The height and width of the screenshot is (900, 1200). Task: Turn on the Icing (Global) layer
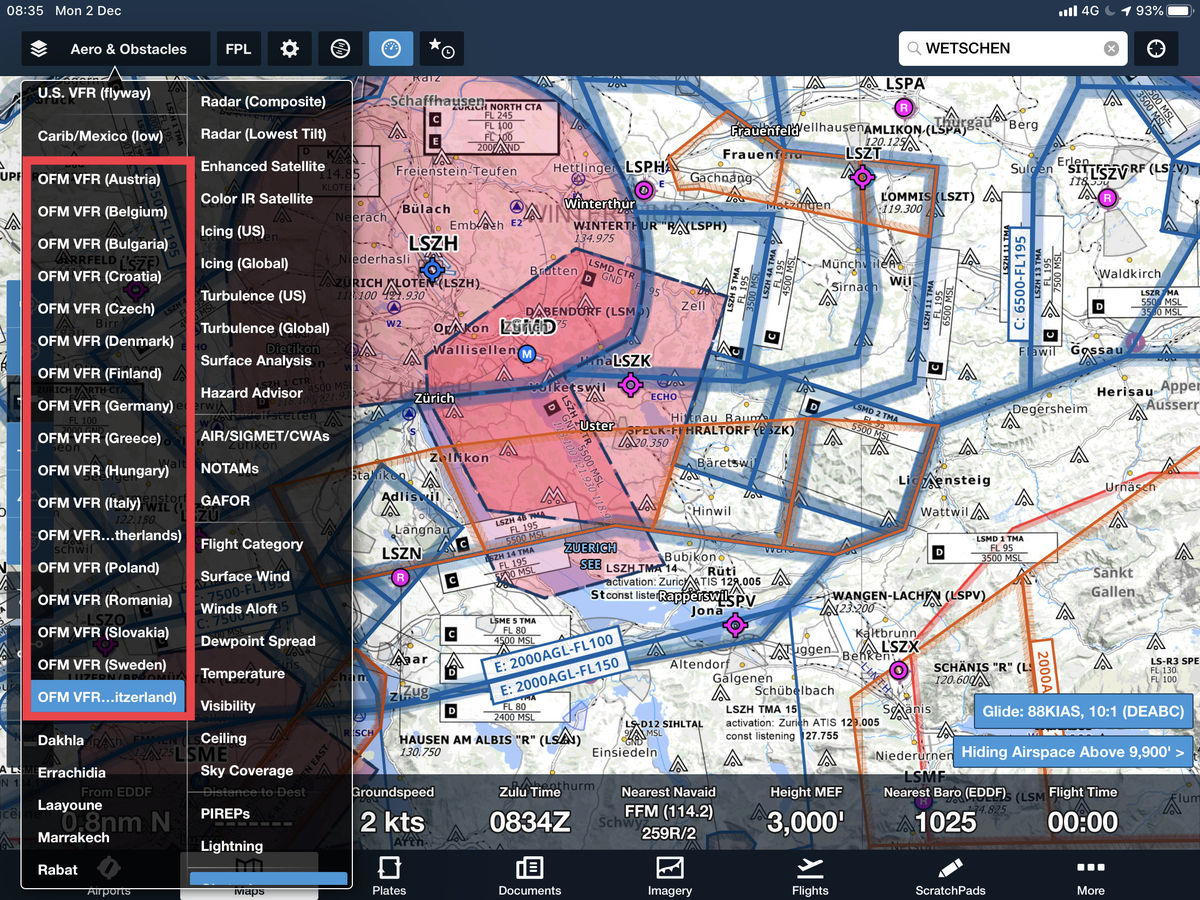tap(244, 264)
